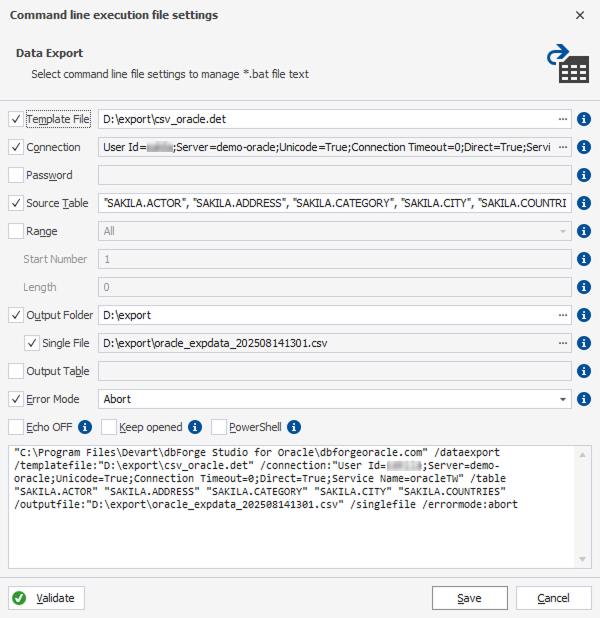
Task: Click the Source Table input field
Action: point(335,203)
